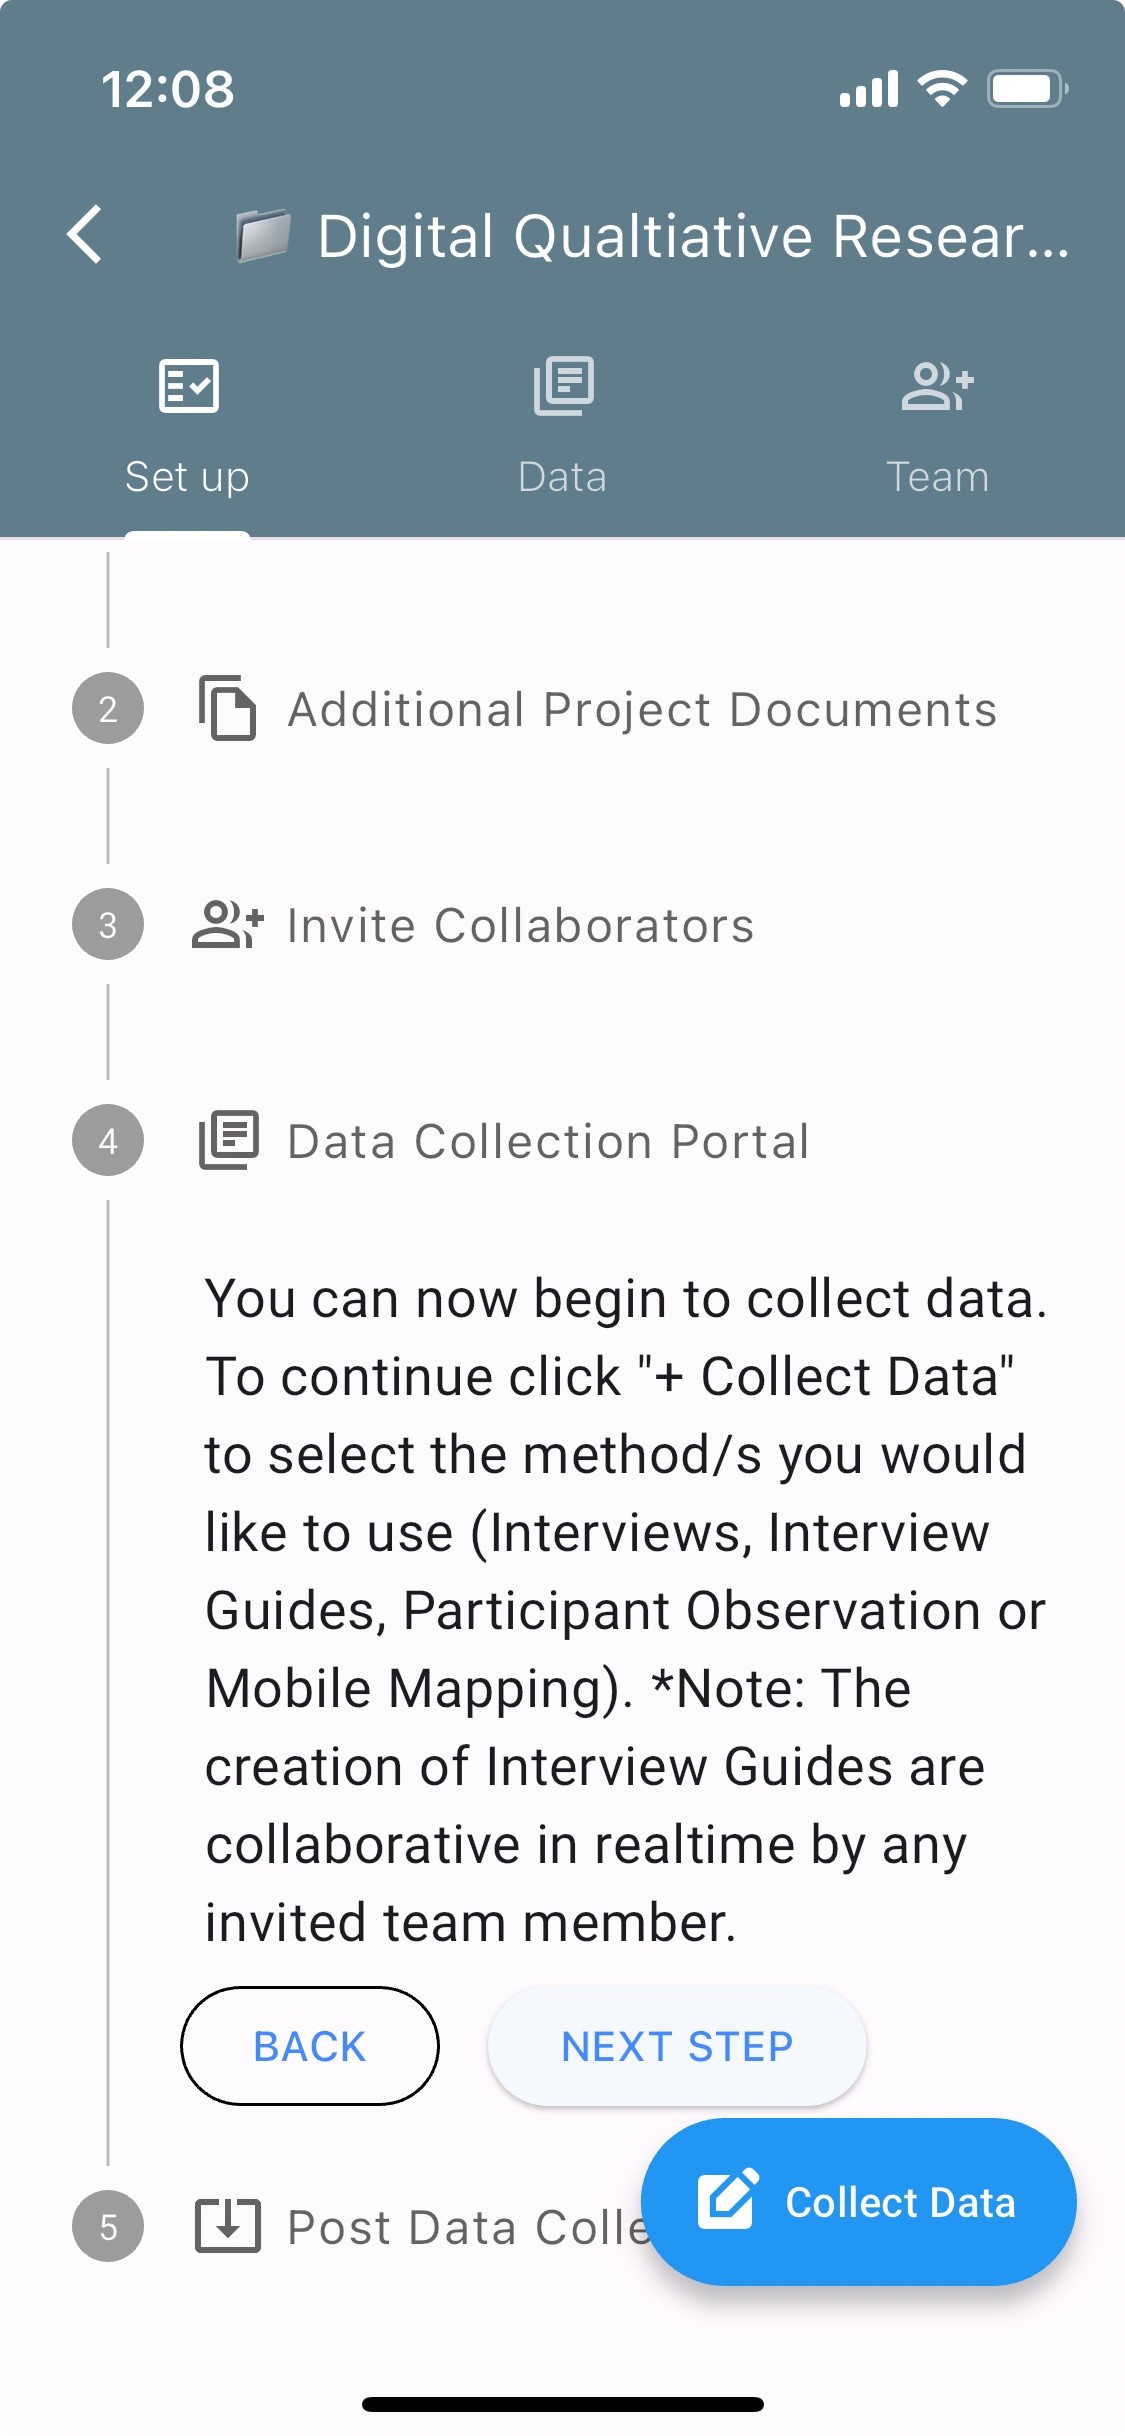Click the pencil icon on Collect Data
The image size is (1125, 2436).
(727, 2200)
